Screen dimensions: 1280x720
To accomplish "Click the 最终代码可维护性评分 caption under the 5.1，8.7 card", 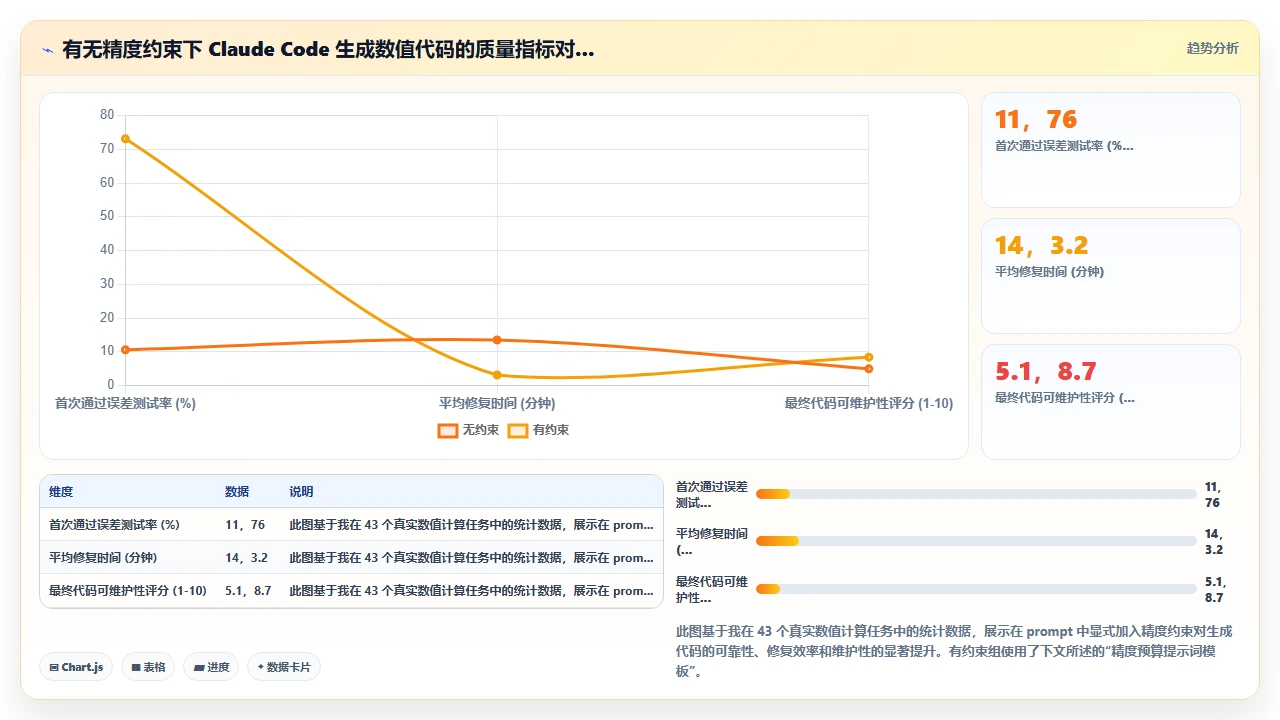I will tap(1064, 398).
